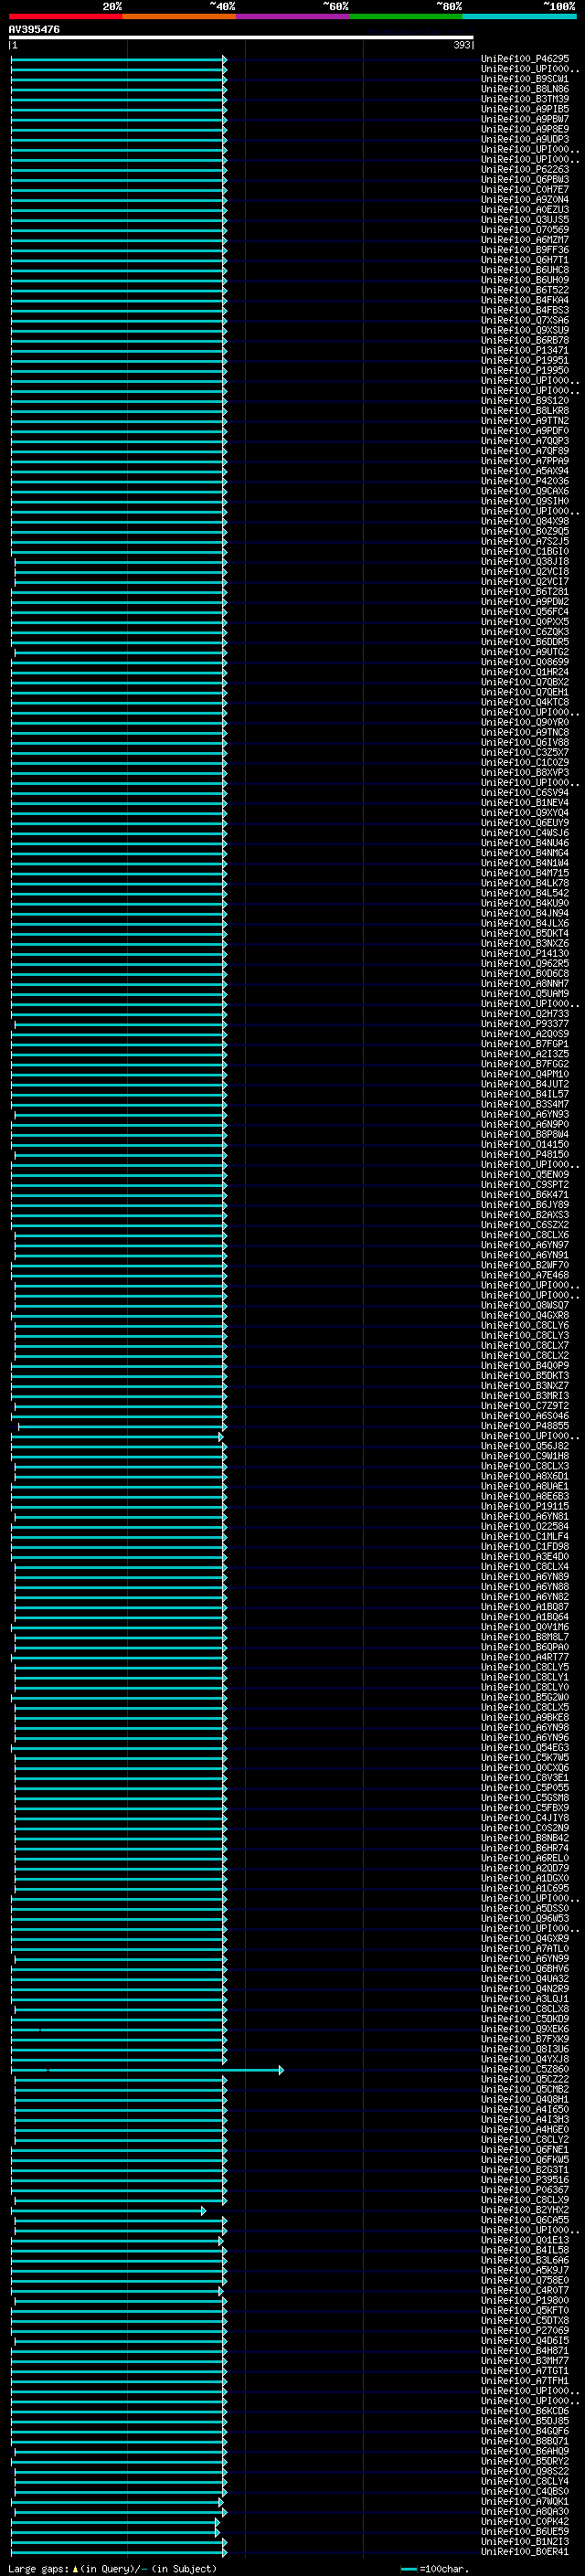
Task: Click hit UniRef100_P48855
Action: 525,1426
